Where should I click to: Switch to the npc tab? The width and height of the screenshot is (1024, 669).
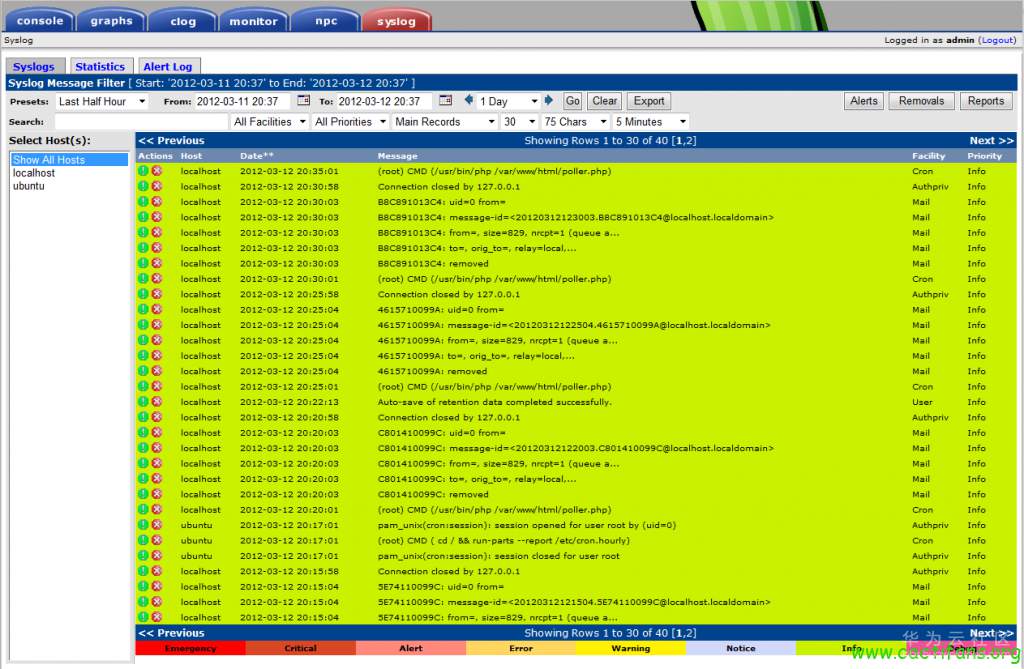(x=326, y=21)
